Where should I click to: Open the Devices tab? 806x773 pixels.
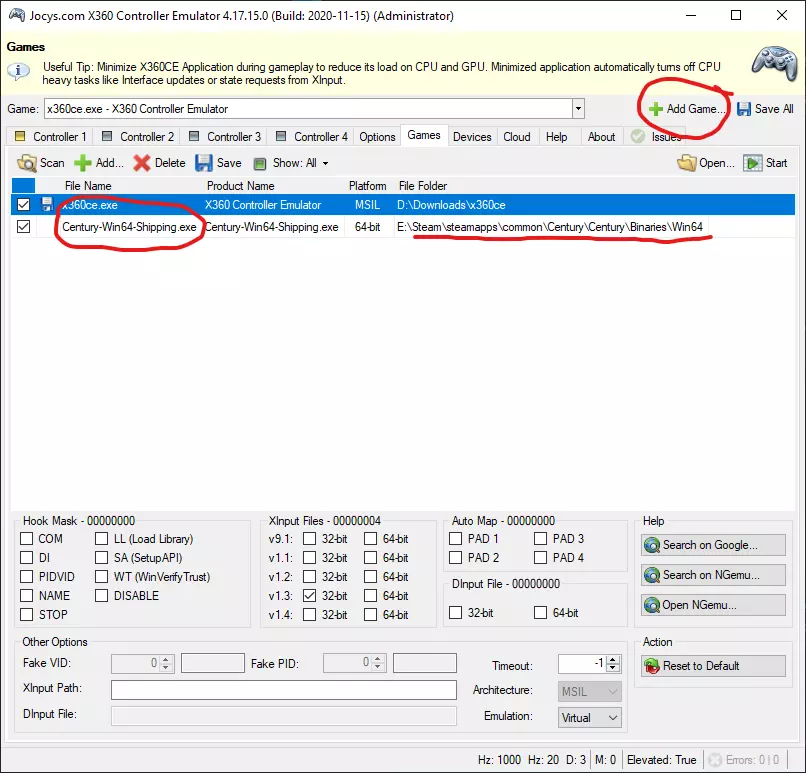(x=472, y=137)
